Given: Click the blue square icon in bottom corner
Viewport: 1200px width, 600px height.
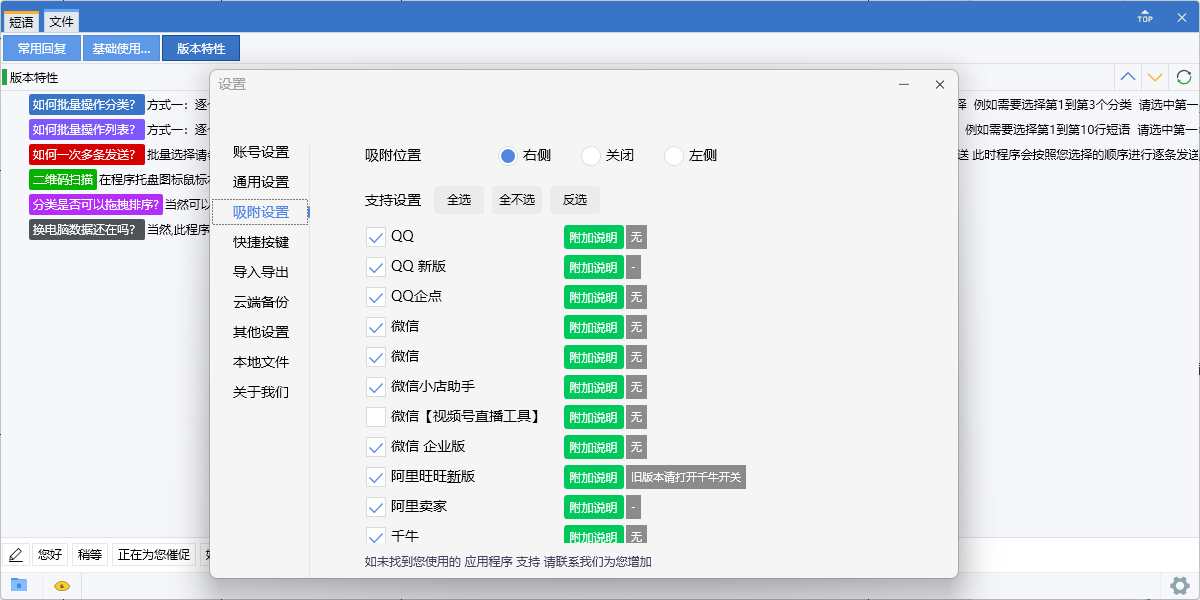Looking at the screenshot, I should coord(18,585).
